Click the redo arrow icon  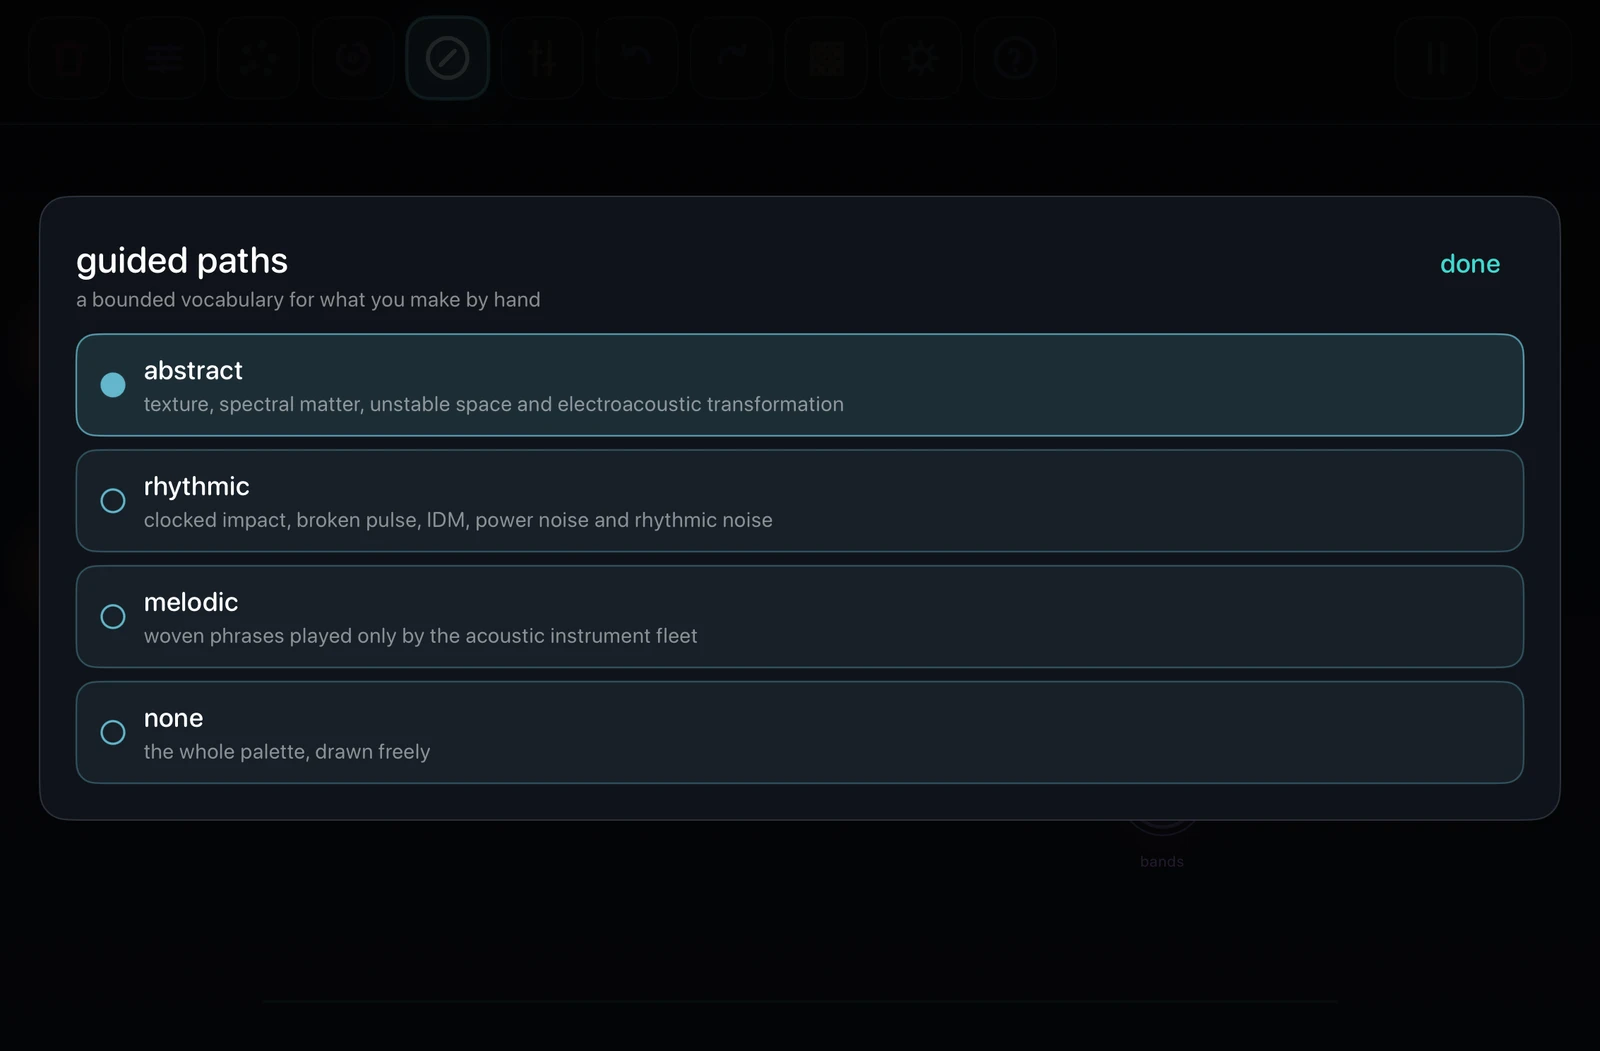(732, 58)
